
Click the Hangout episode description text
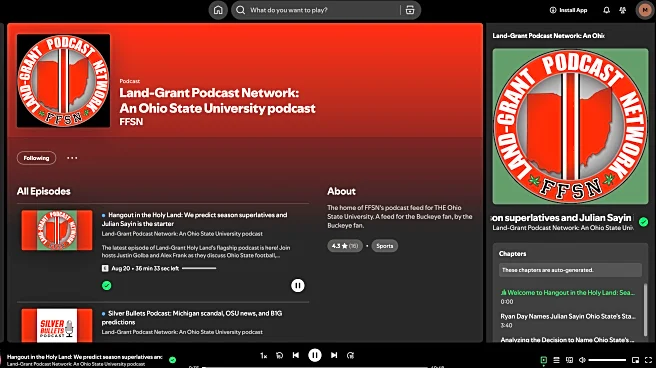point(196,251)
